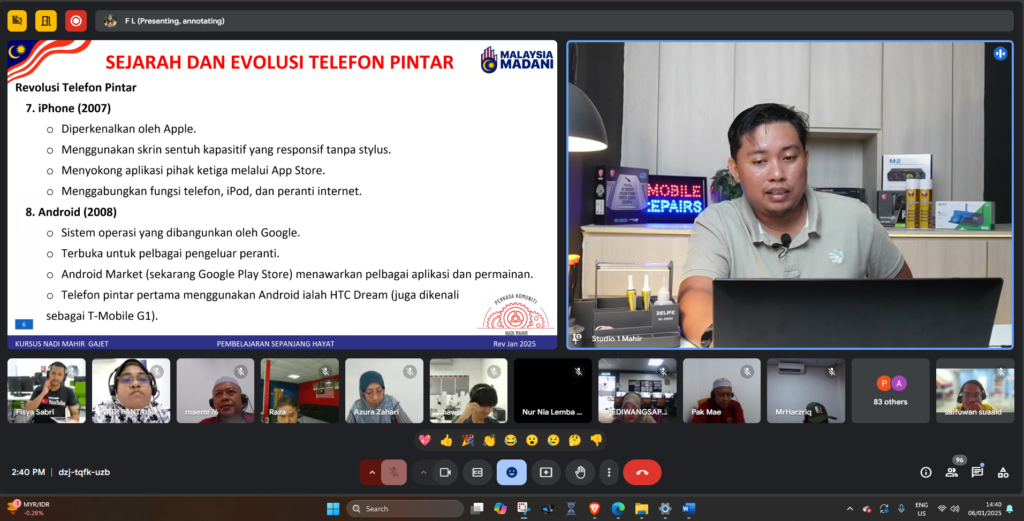Send the surprised face reaction
Viewport: 1024px width, 521px height.
pyautogui.click(x=532, y=440)
